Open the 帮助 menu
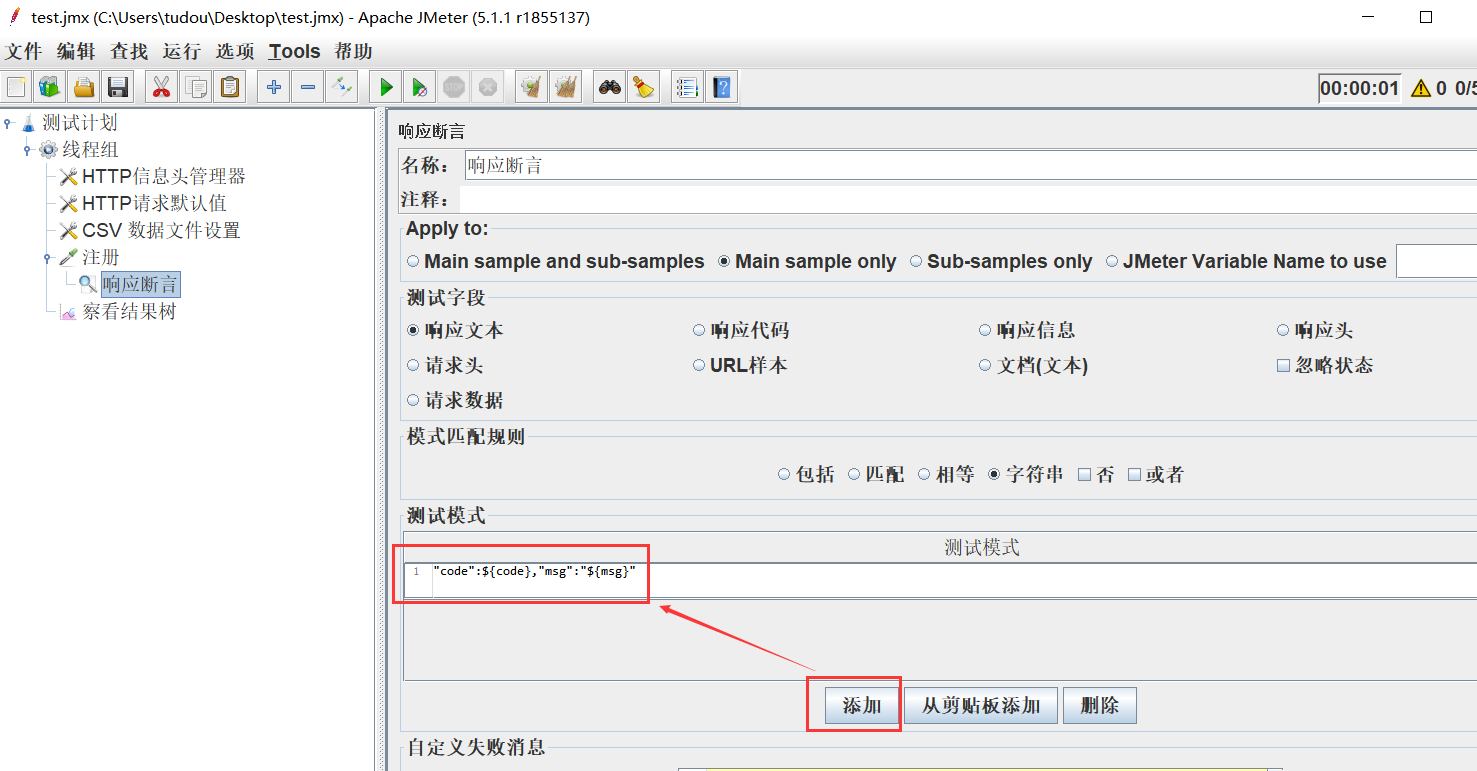This screenshot has height=771, width=1477. pos(354,51)
